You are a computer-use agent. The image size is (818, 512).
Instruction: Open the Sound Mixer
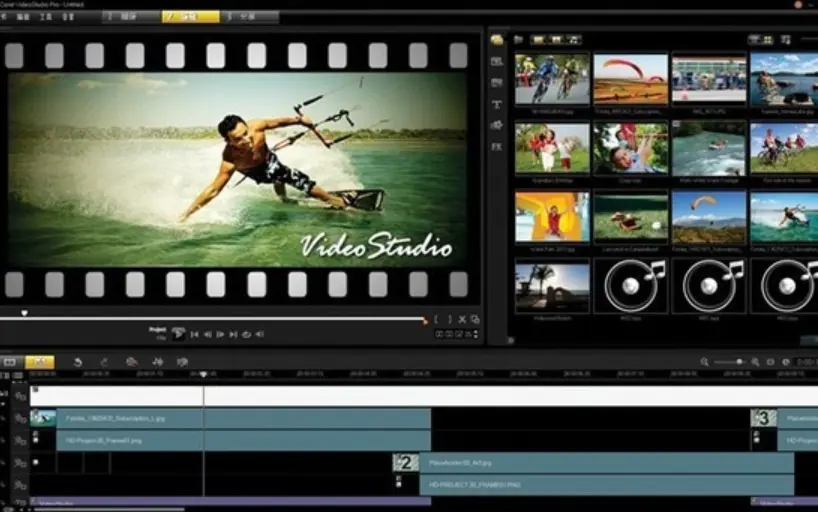pyautogui.click(x=157, y=362)
